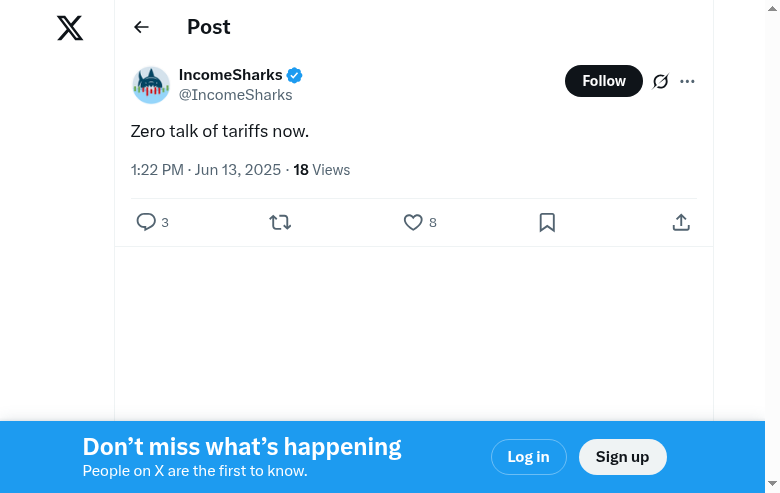
Task: Go back using the arrow icon
Action: [141, 28]
